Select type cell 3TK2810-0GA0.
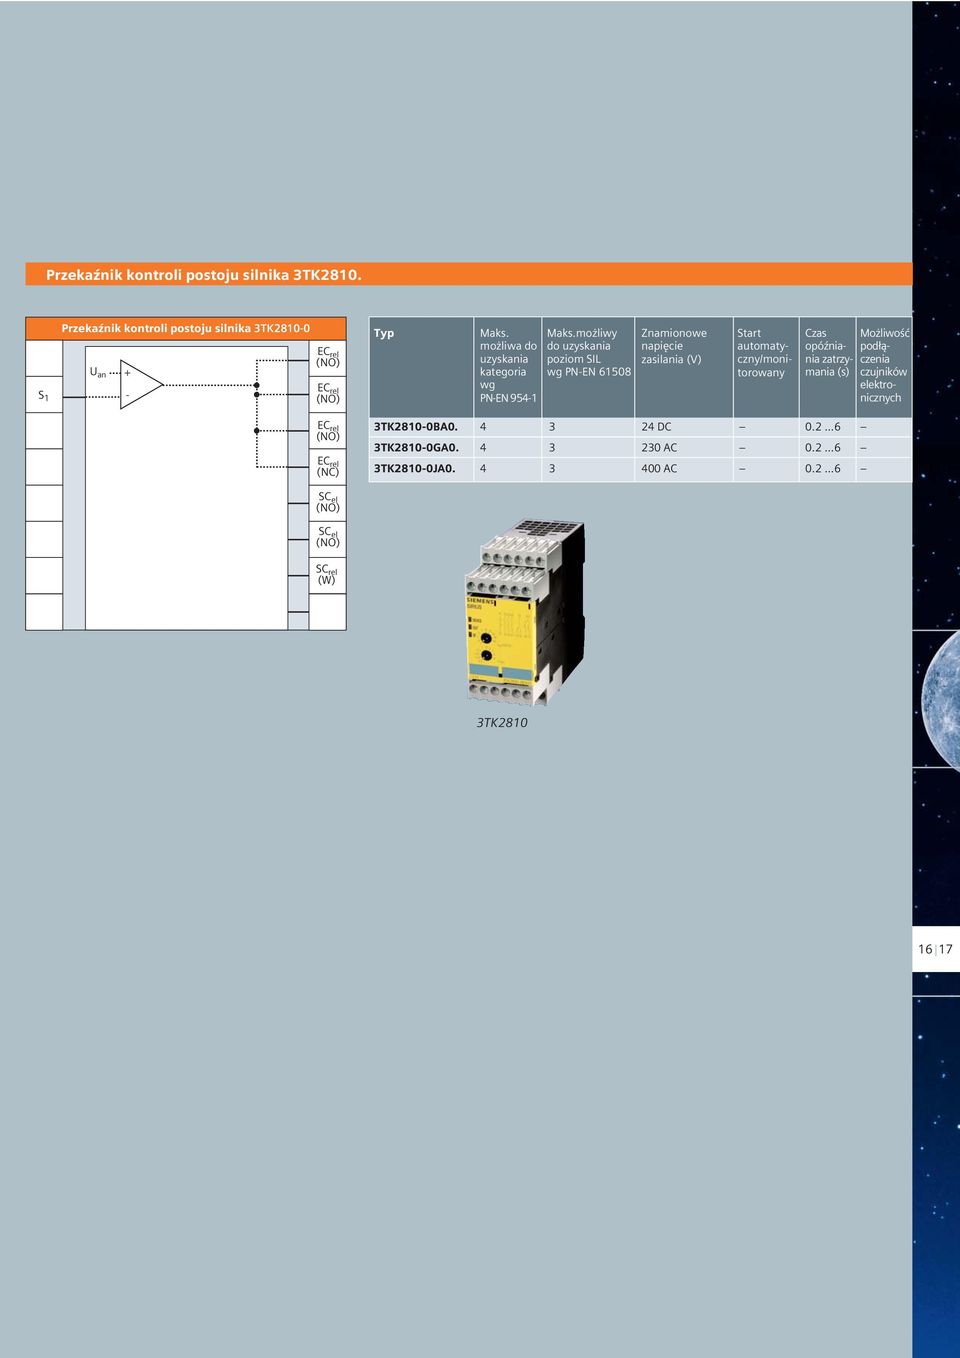Screen dimensions: 960x1358 pos(416,448)
